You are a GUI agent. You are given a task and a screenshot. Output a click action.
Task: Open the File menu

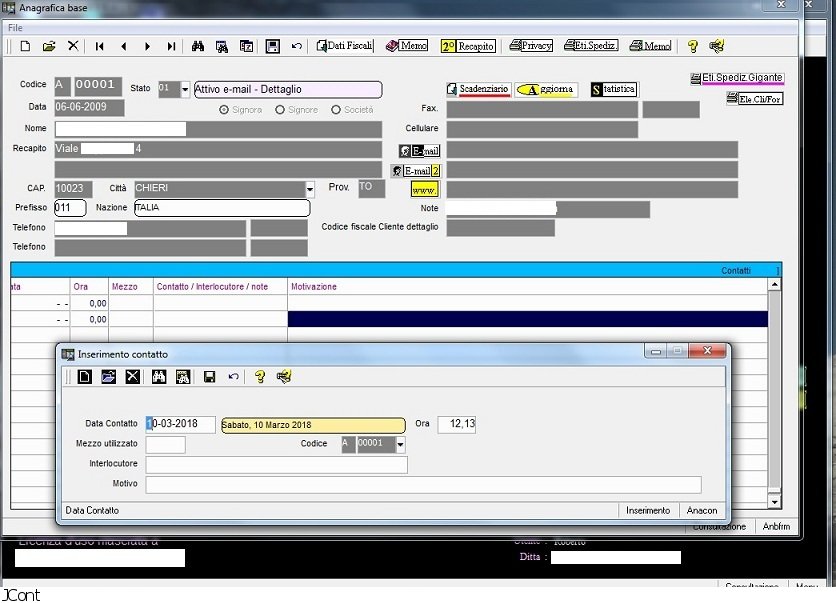point(15,28)
